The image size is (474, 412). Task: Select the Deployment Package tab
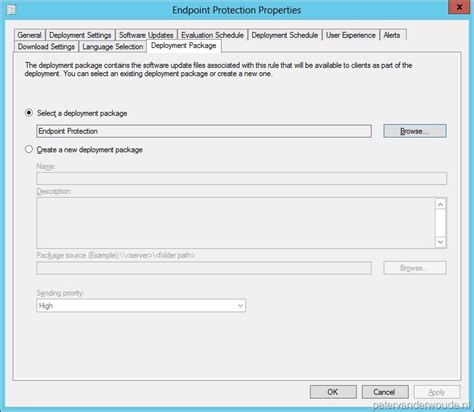[184, 46]
